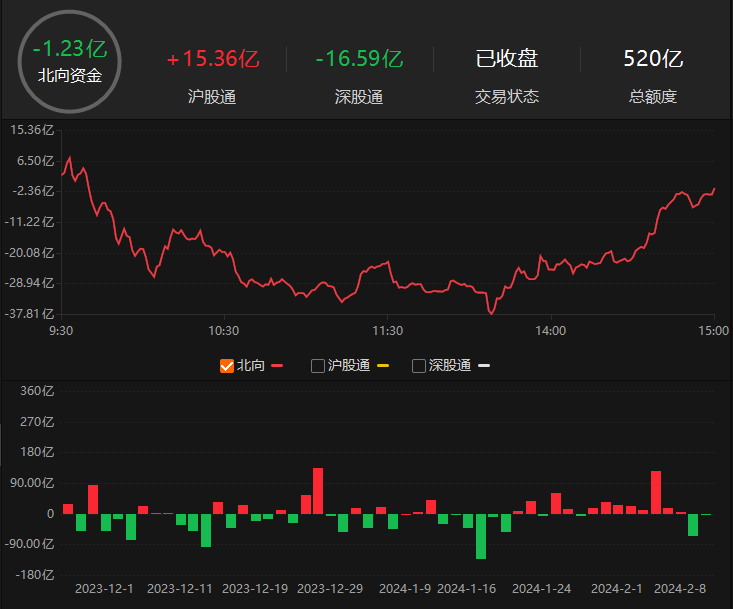This screenshot has width=733, height=609.
Task: Click the -37.81亿 y-axis label
Action: click(29, 314)
